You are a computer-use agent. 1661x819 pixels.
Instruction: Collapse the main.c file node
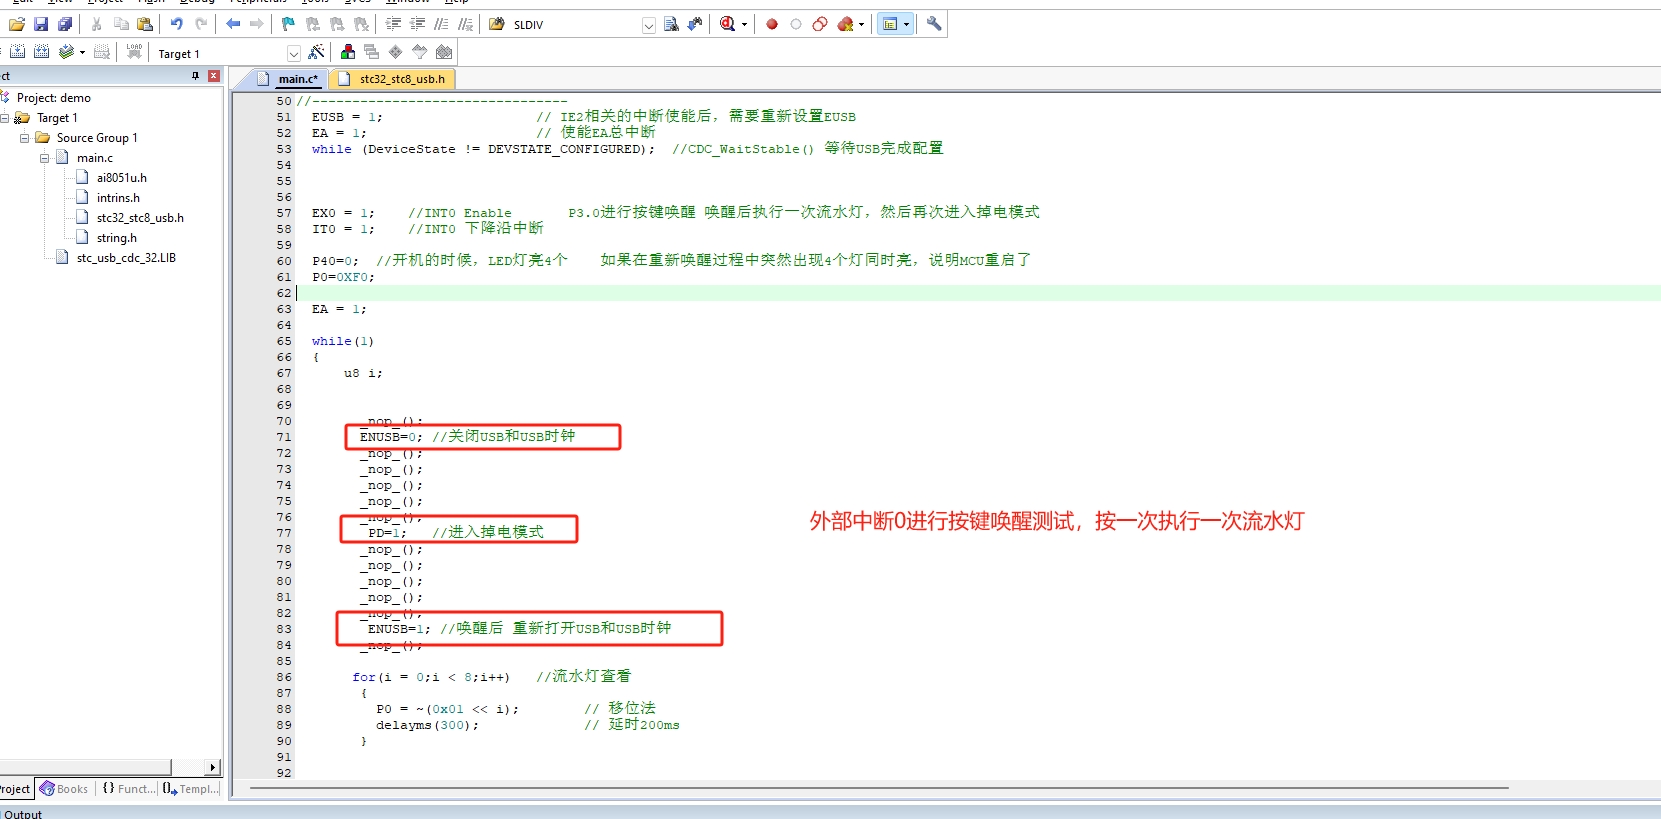coord(45,158)
